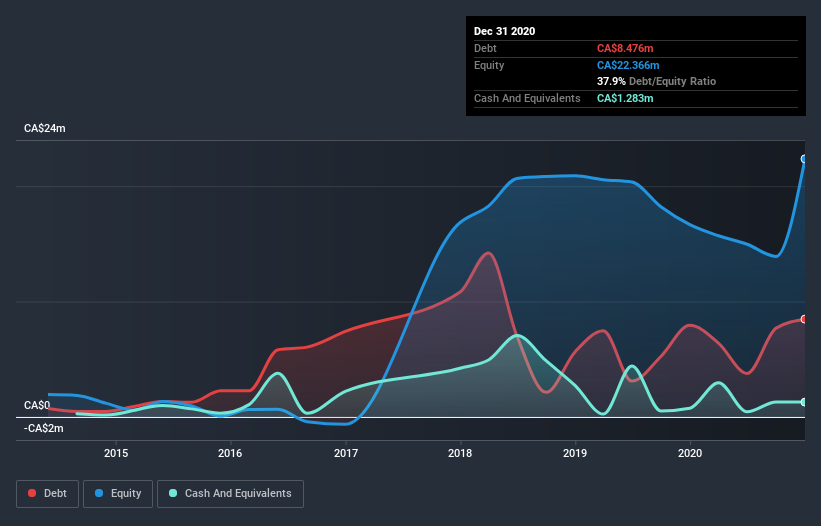Click the 2019 x-axis label

[x=575, y=453]
